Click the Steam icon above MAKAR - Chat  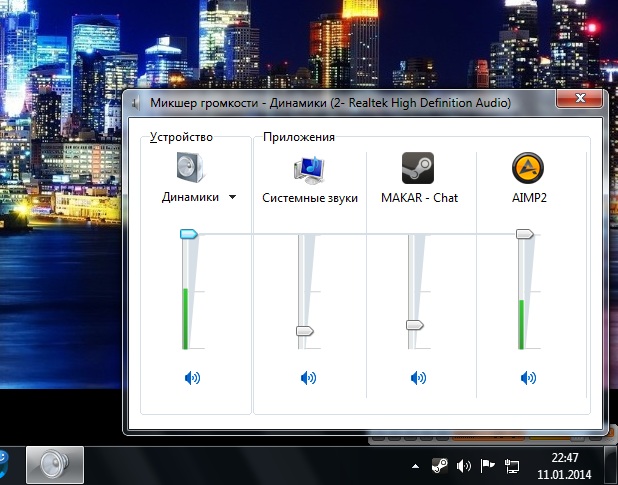418,168
